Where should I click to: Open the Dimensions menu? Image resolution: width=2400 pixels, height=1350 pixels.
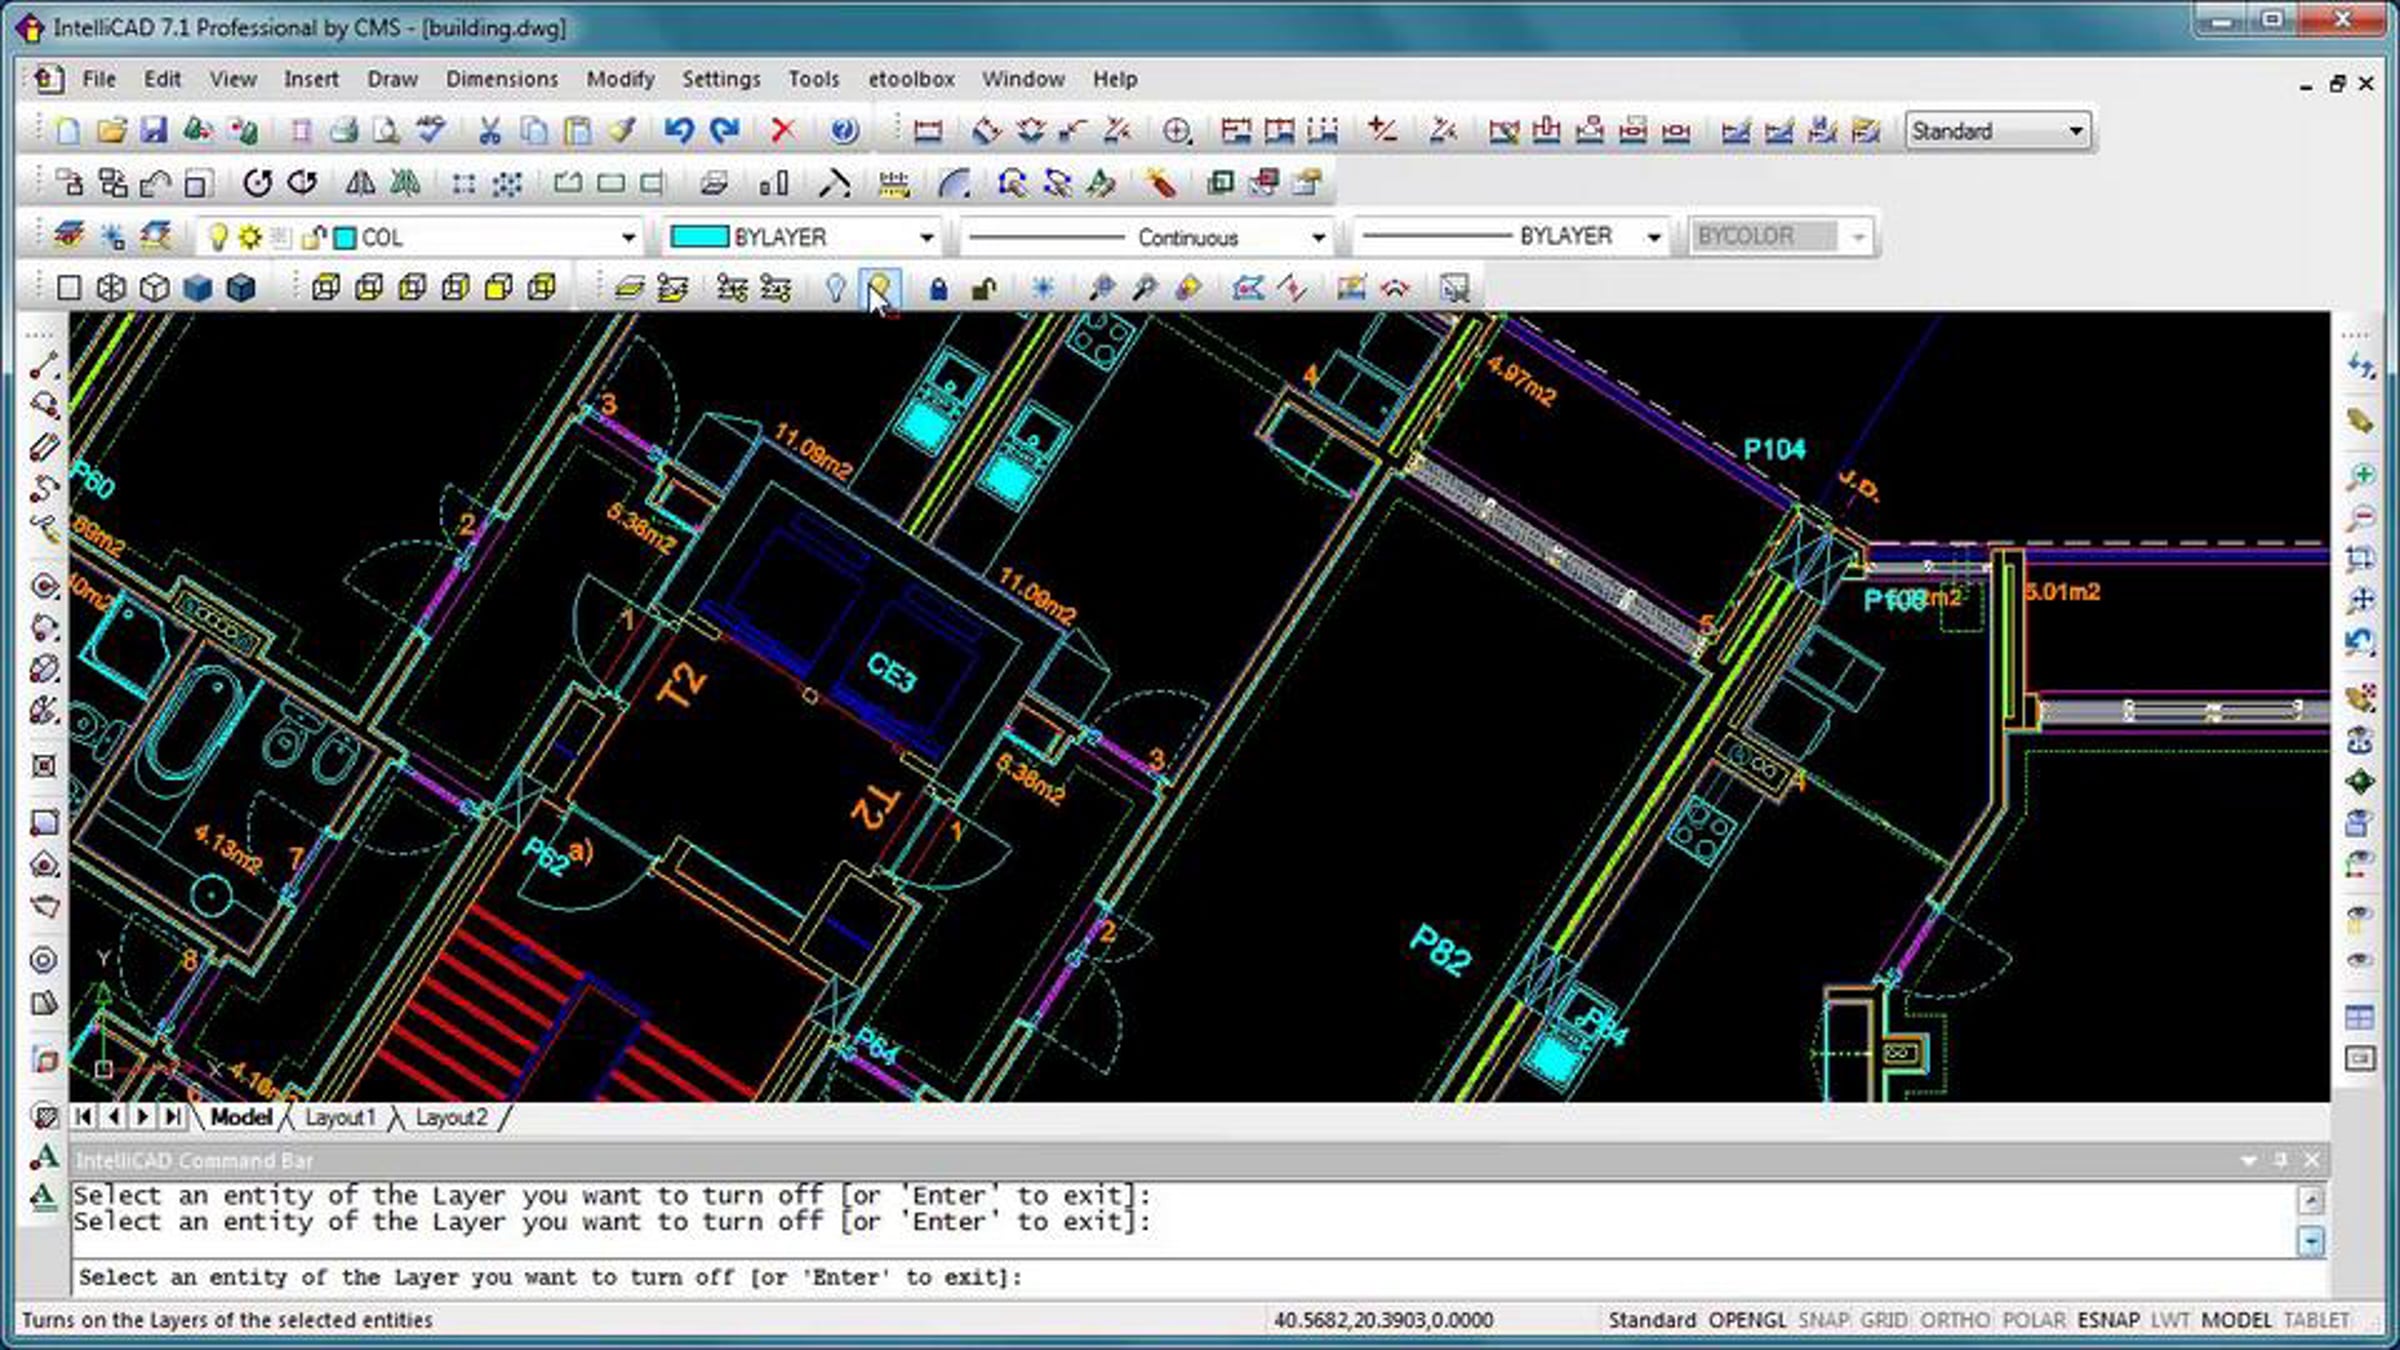501,79
